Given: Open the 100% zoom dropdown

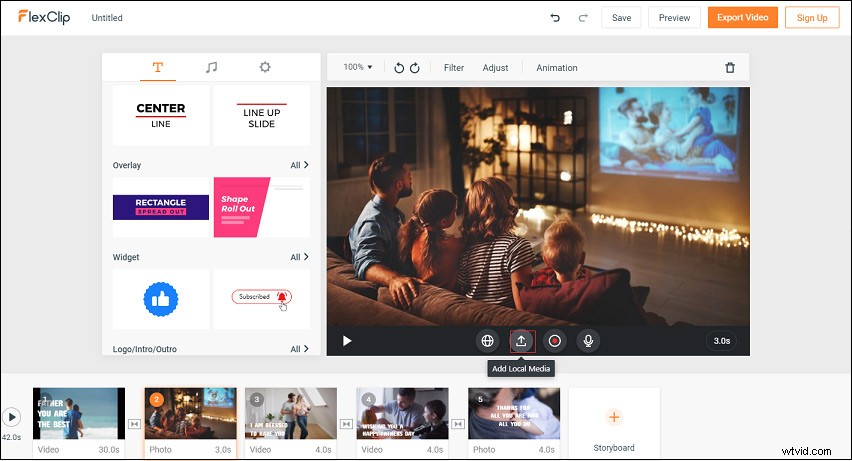Looking at the screenshot, I should click(x=357, y=67).
